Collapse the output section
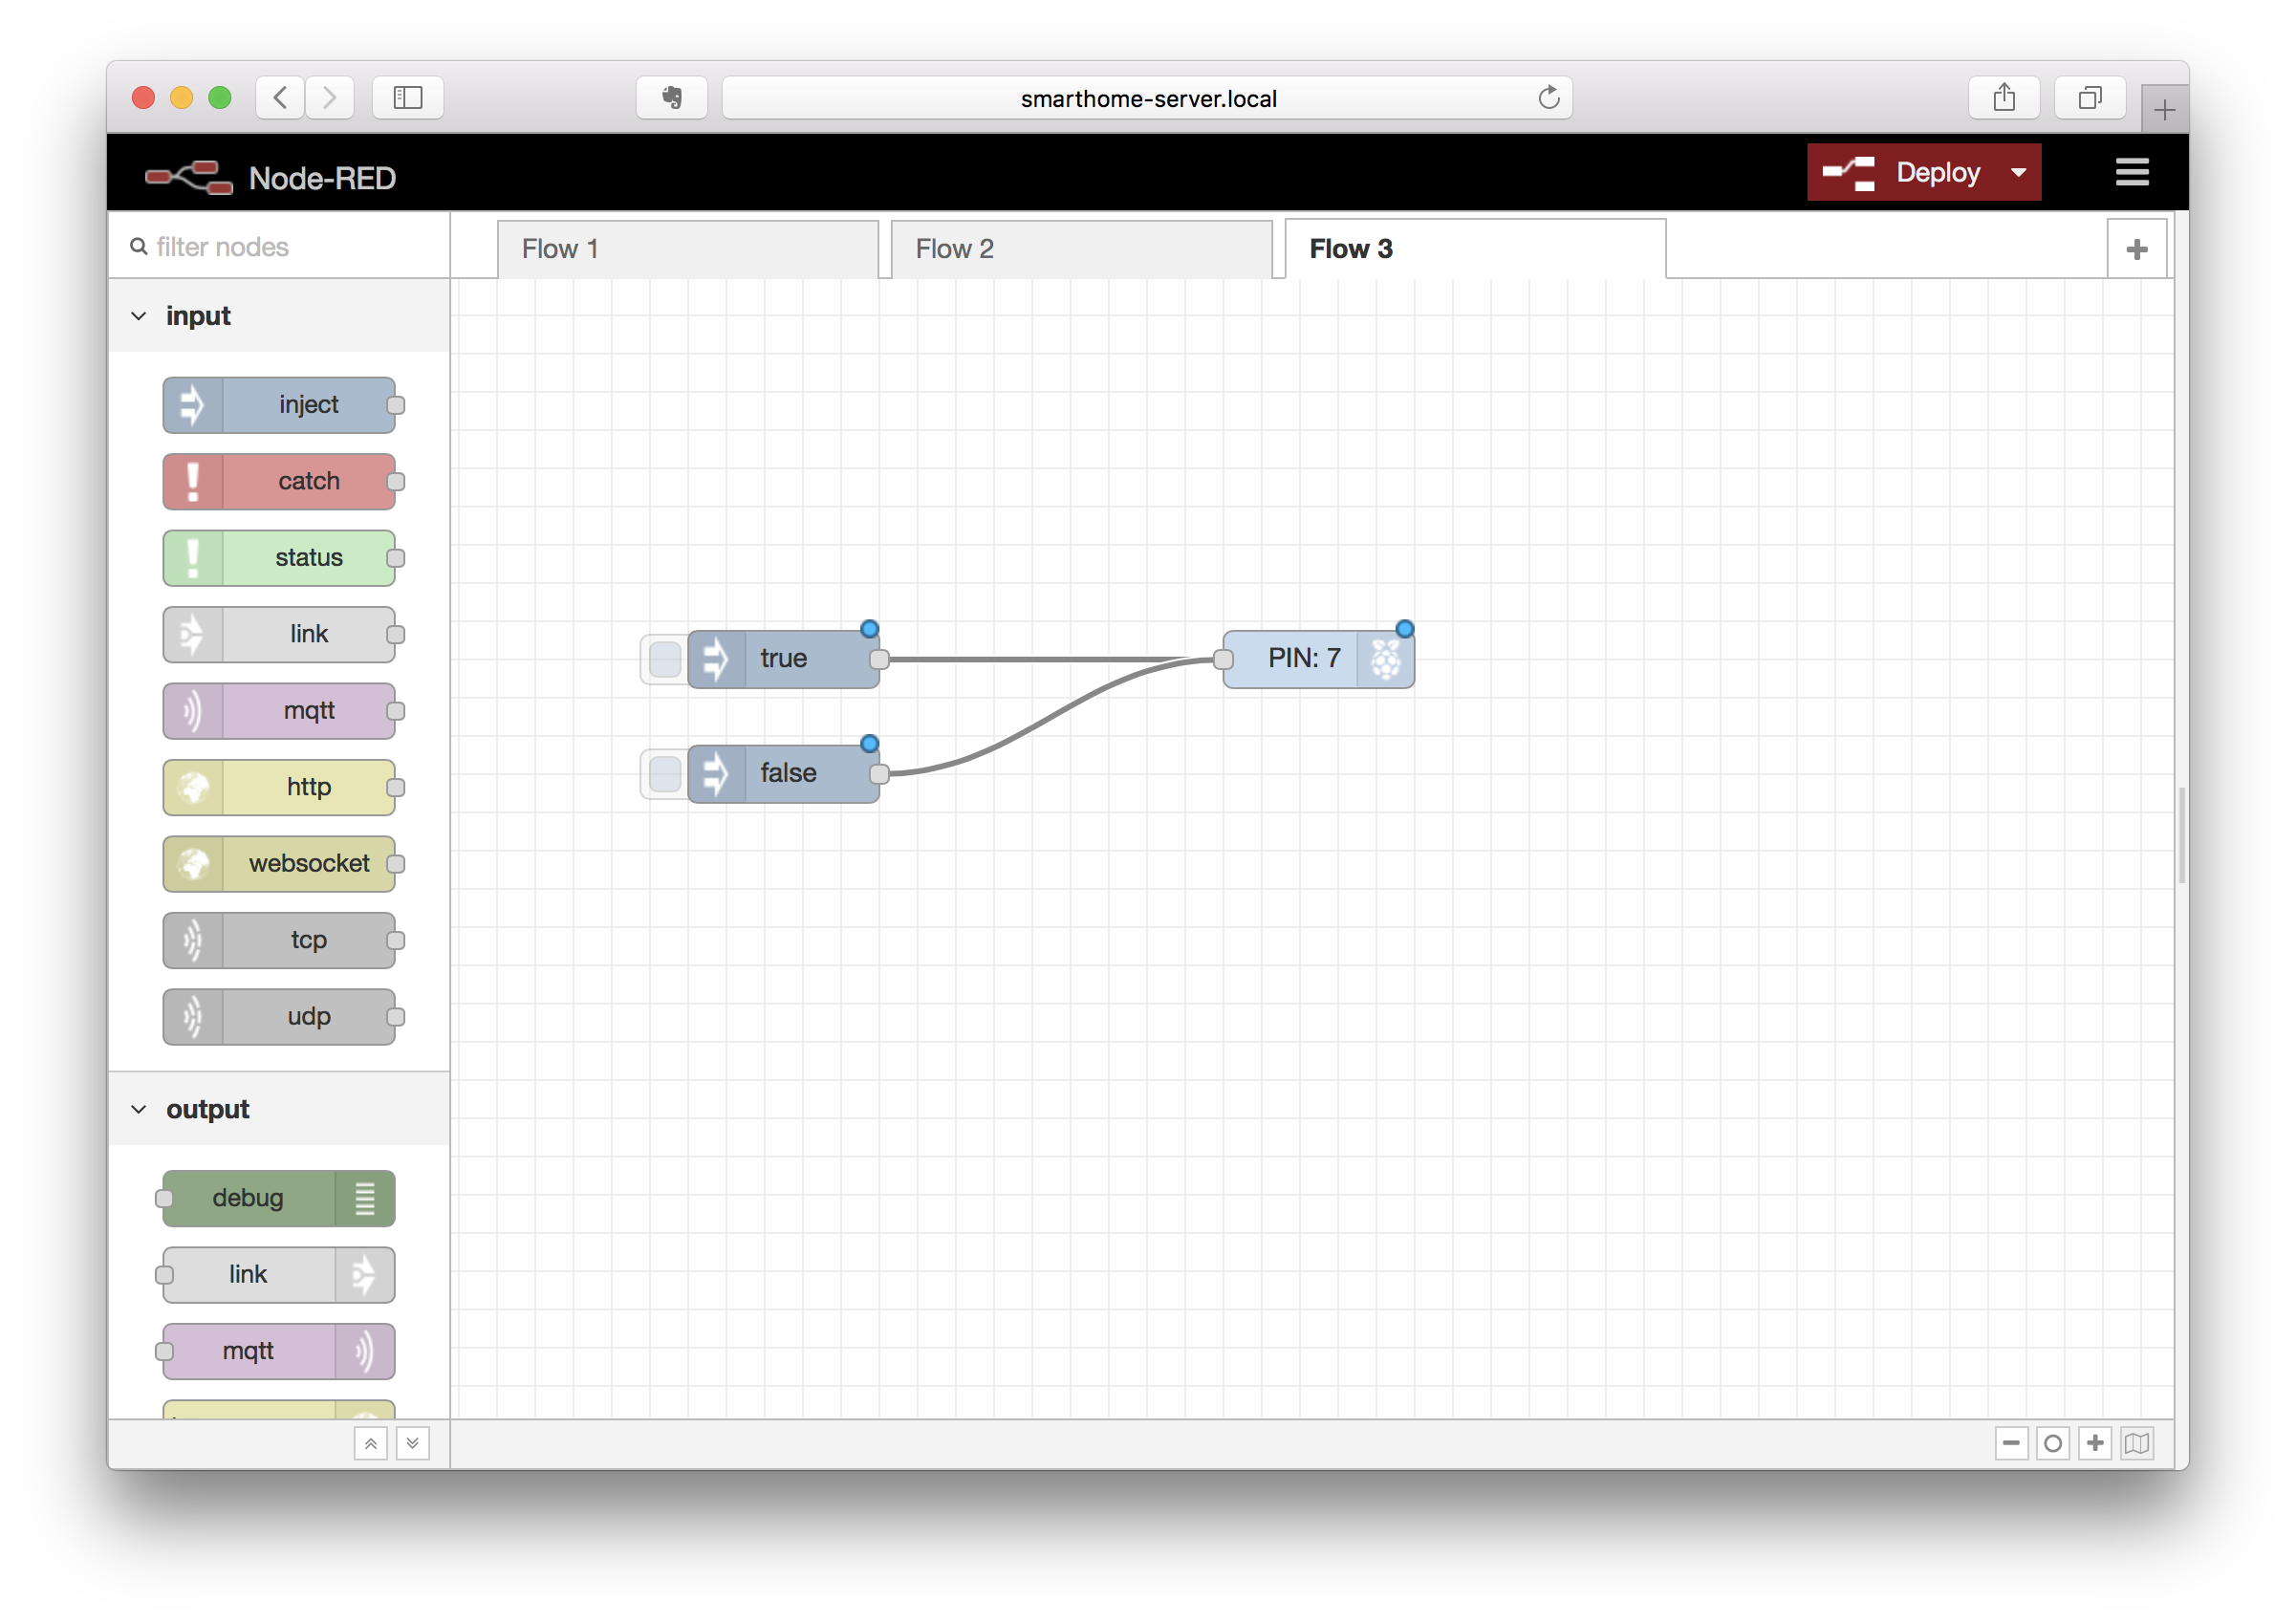Screen dimensions: 2296x1623 (x=138, y=1108)
